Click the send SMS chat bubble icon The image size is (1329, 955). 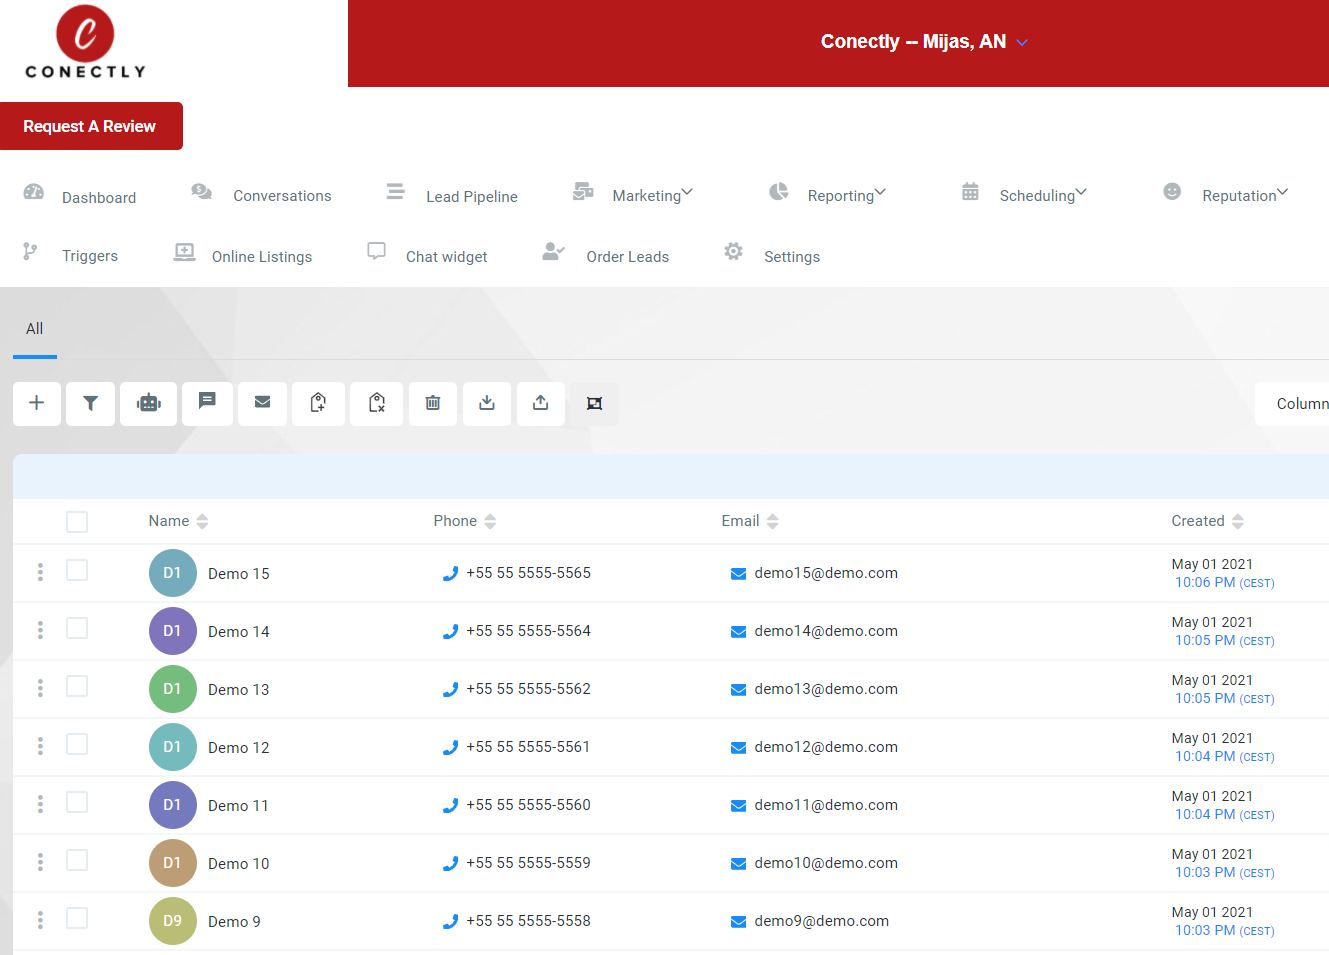(207, 403)
